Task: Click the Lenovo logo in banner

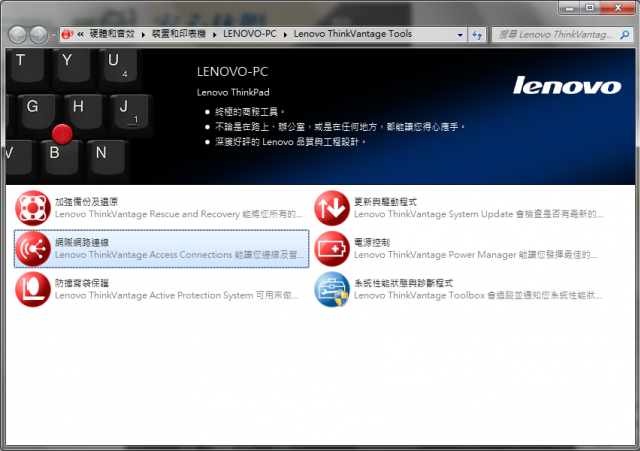Action: [567, 85]
